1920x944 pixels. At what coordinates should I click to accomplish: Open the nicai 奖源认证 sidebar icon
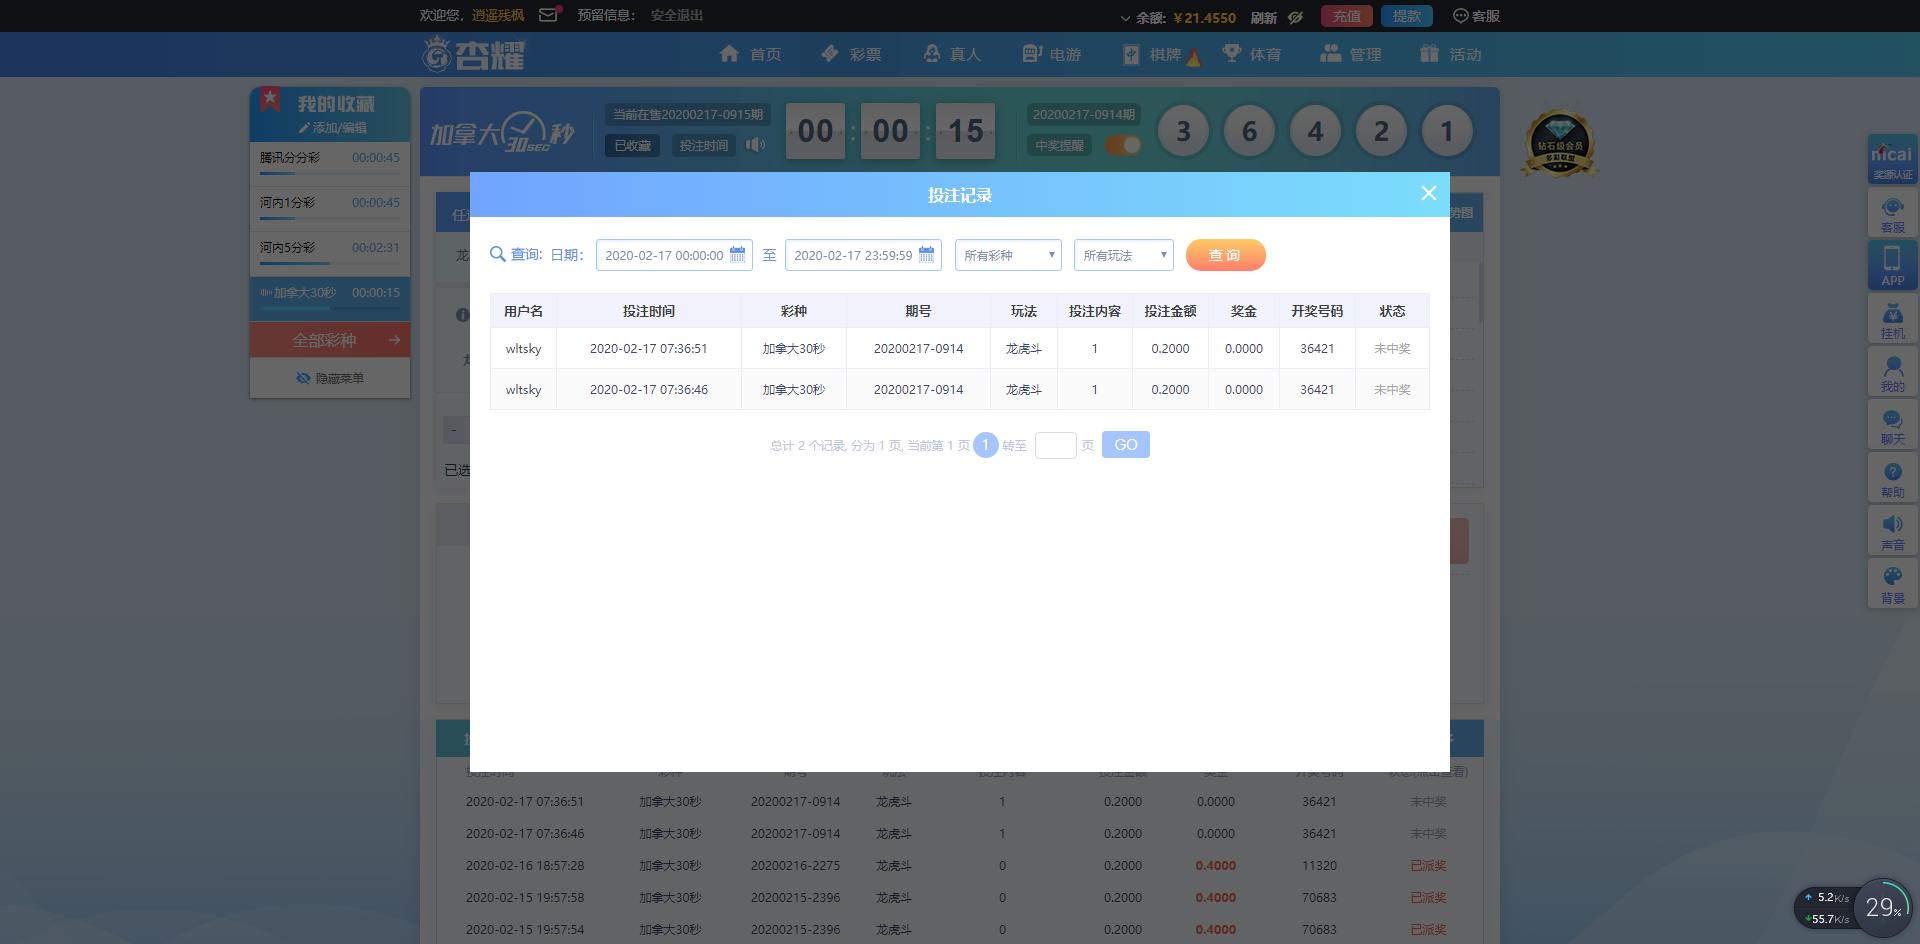(x=1892, y=159)
